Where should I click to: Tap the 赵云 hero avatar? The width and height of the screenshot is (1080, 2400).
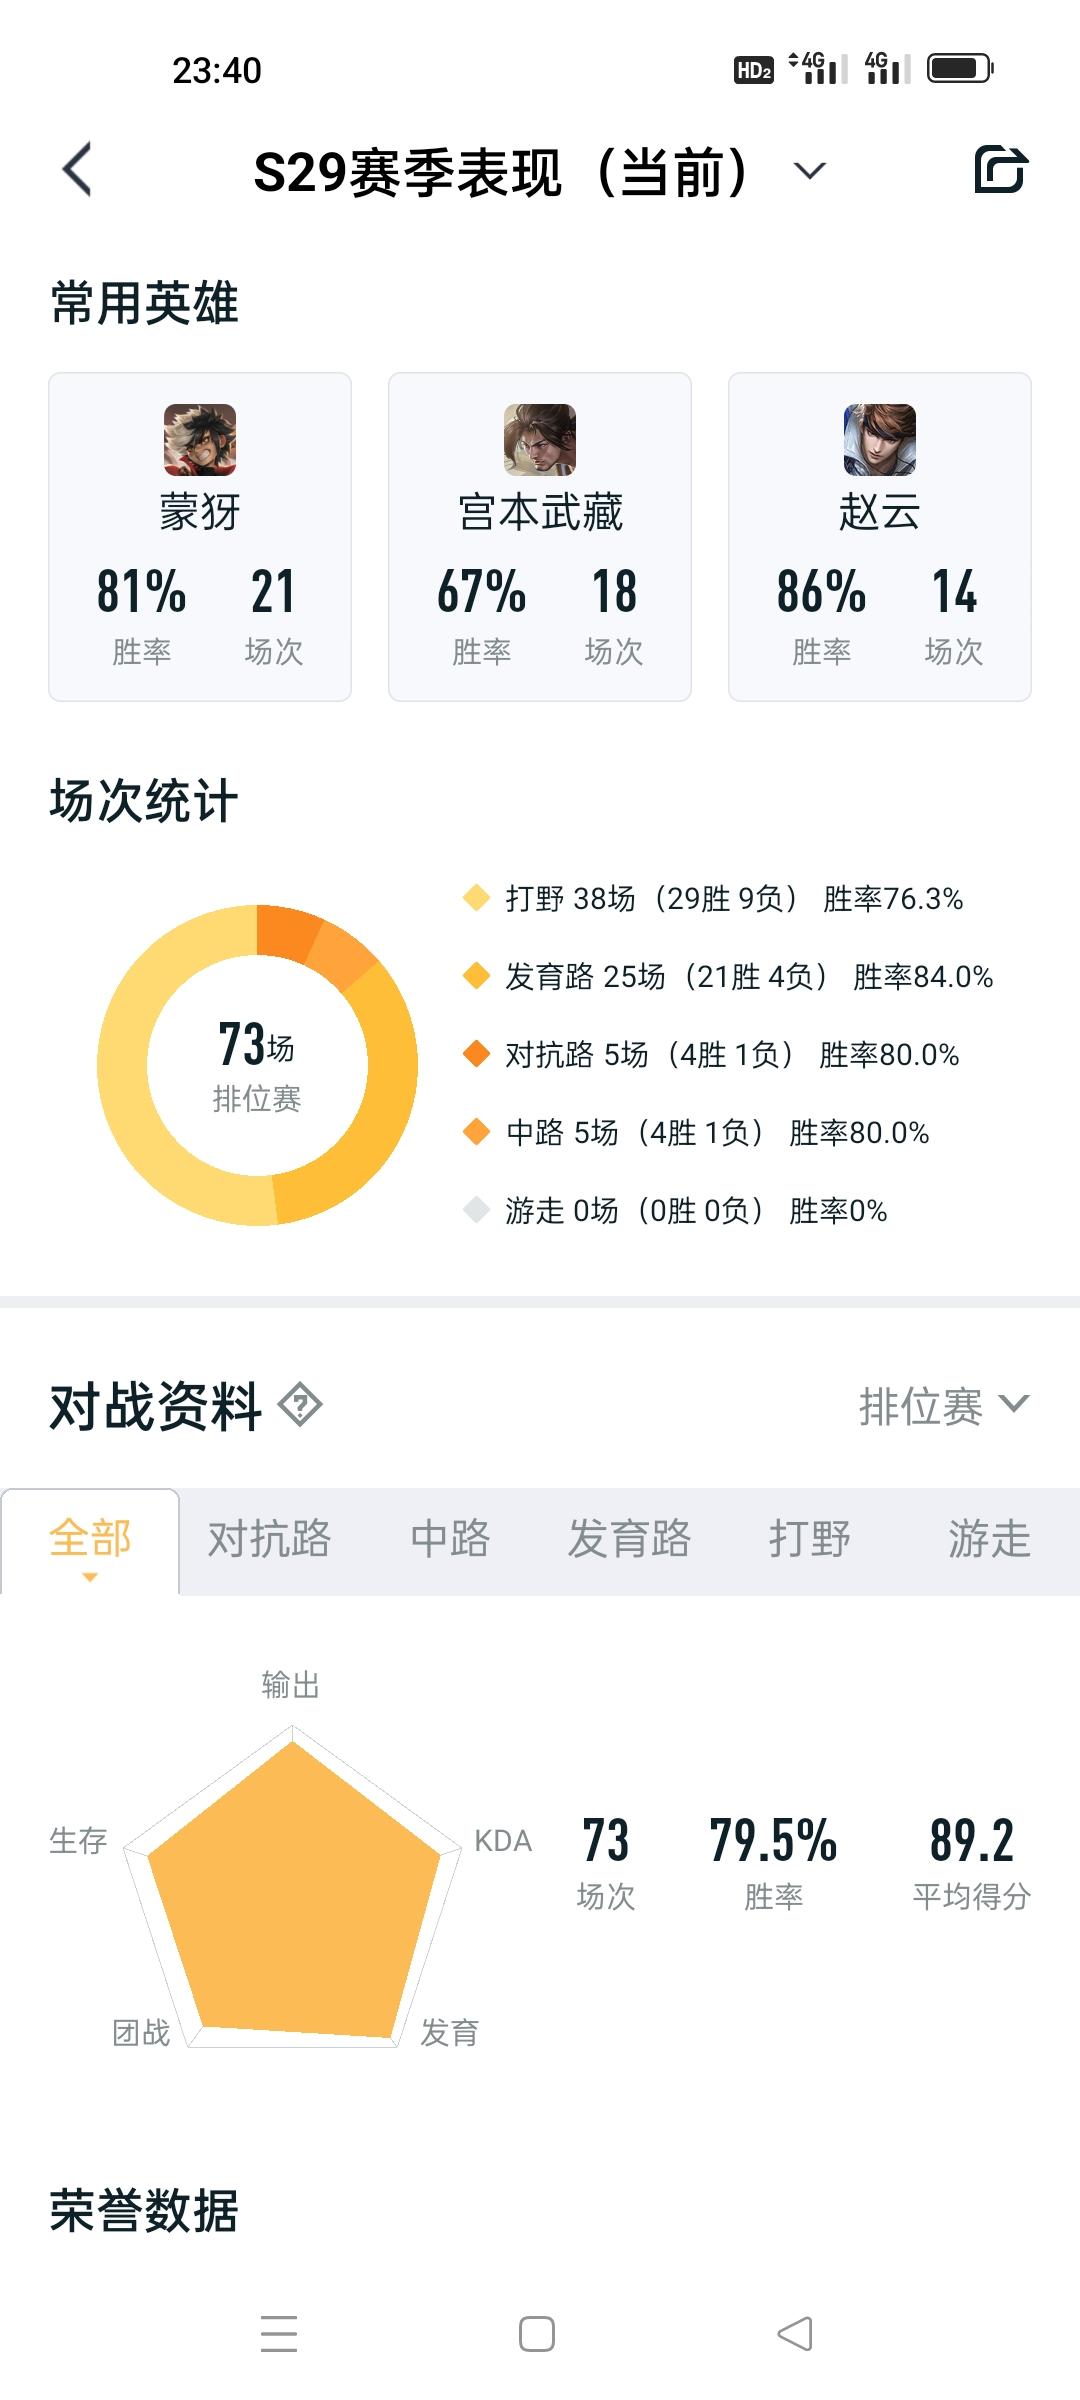880,440
